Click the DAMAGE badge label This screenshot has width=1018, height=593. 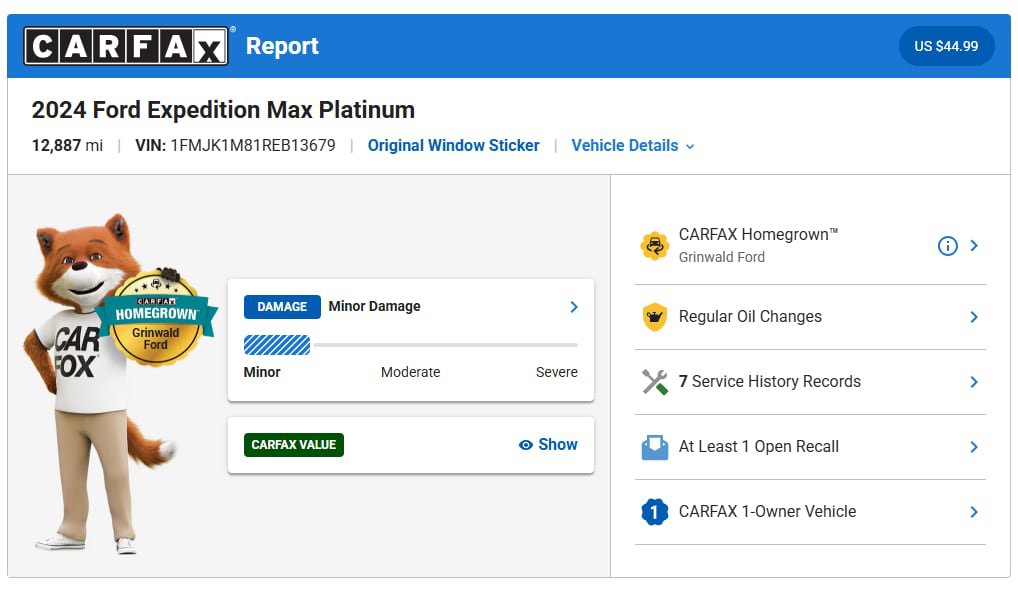(x=282, y=307)
